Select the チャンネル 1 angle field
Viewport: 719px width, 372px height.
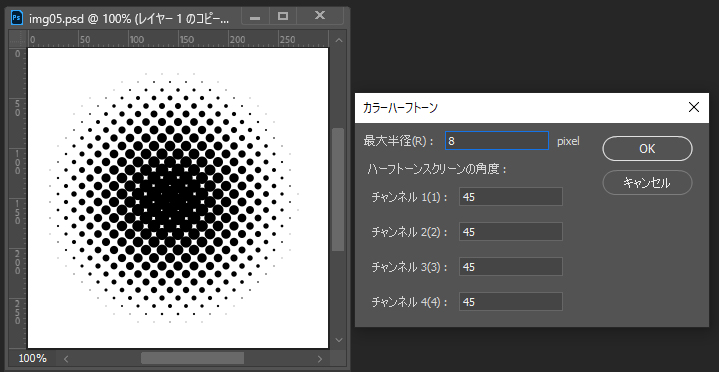click(x=511, y=197)
